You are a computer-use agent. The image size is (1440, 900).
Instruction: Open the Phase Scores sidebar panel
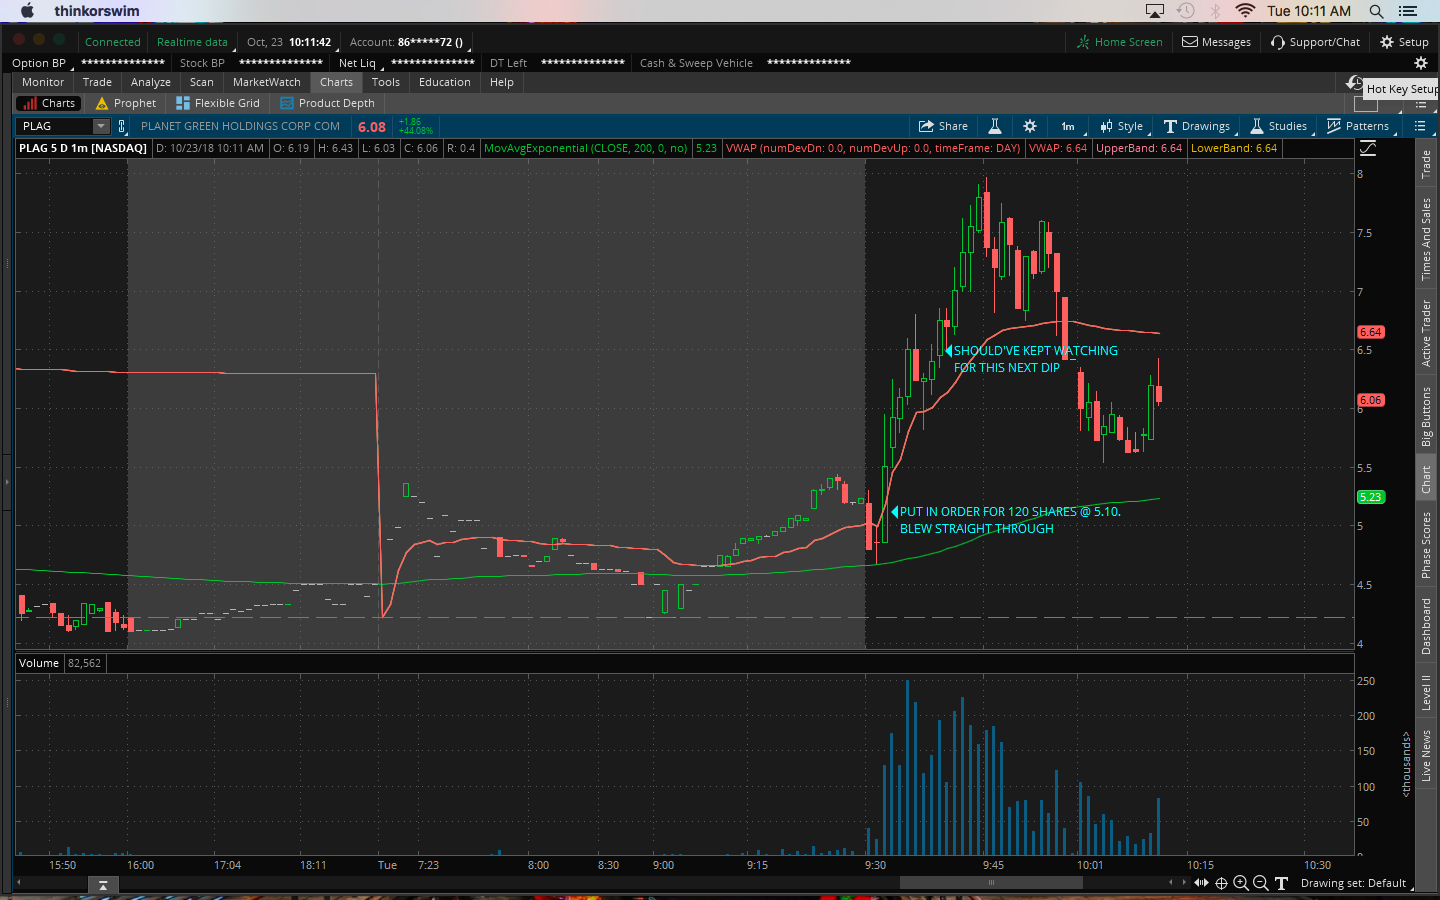pyautogui.click(x=1426, y=545)
